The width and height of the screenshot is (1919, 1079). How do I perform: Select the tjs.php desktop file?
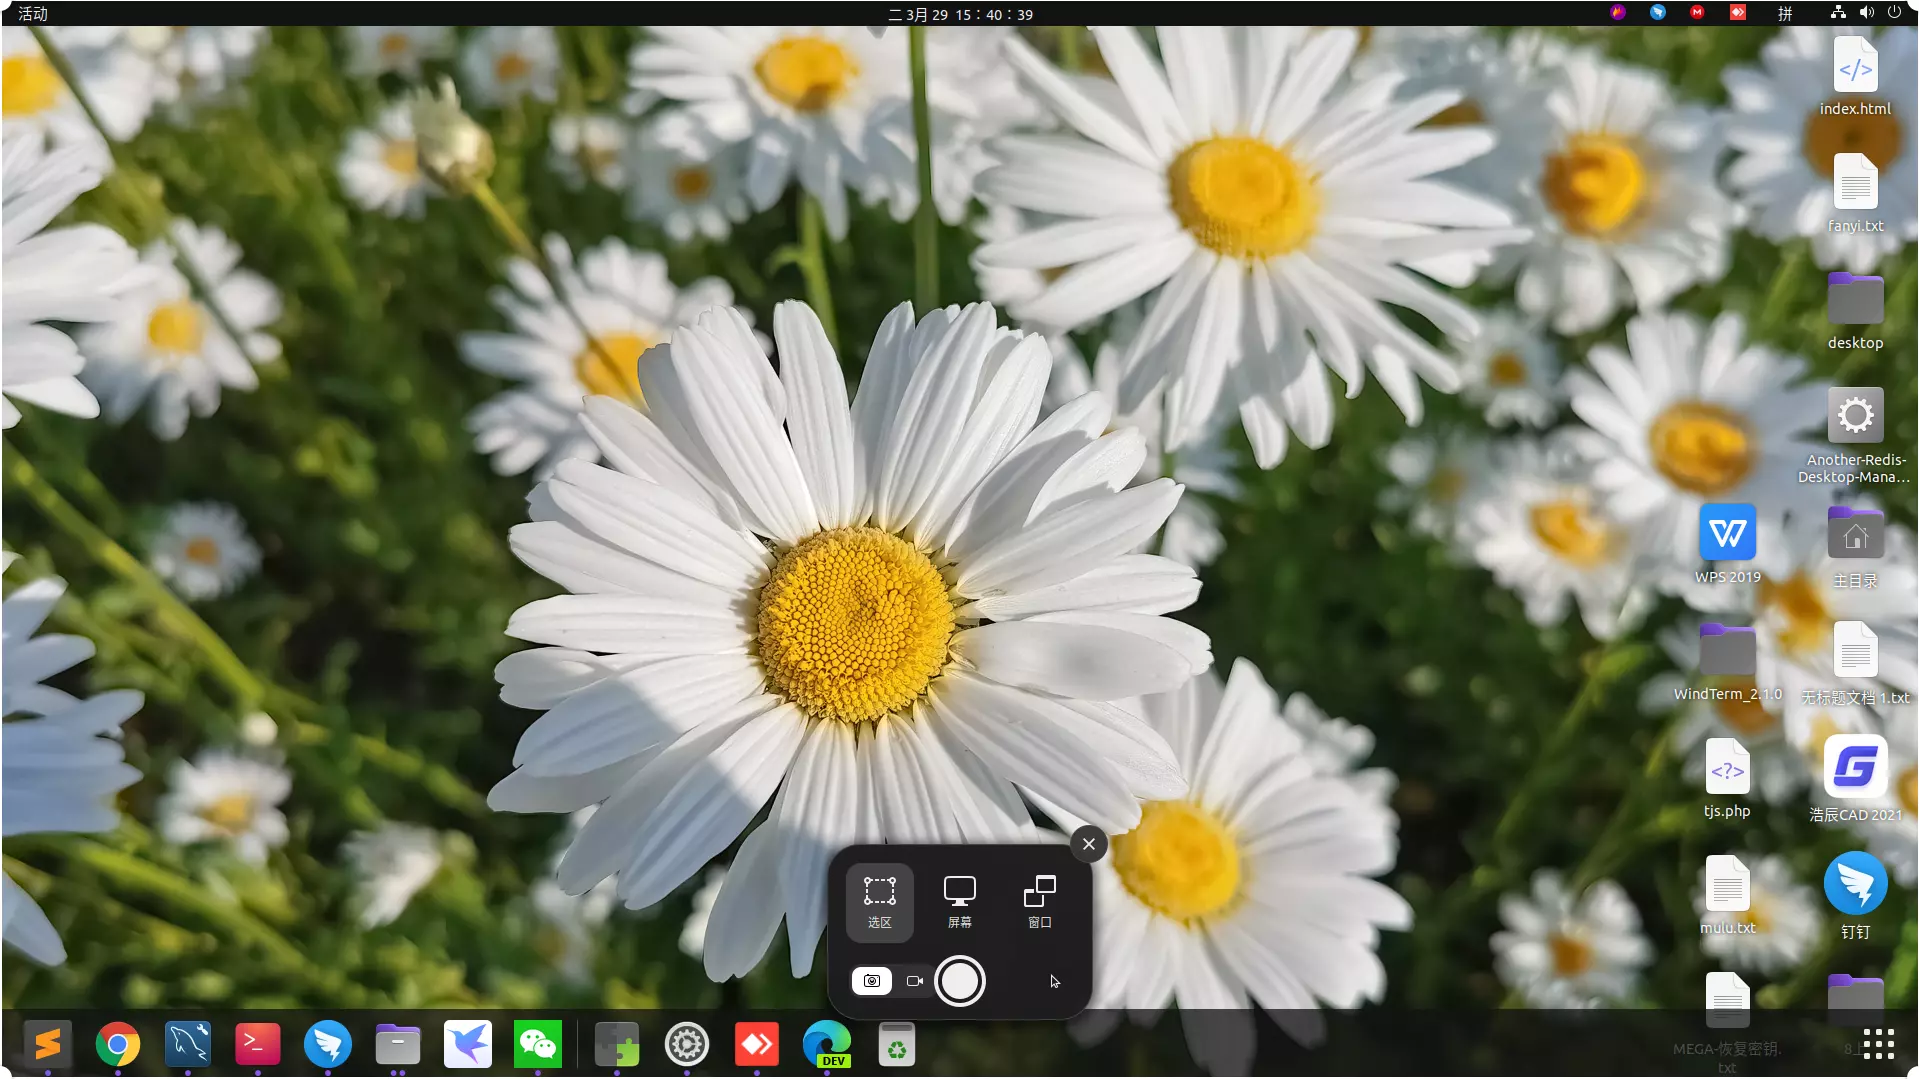[1727, 779]
